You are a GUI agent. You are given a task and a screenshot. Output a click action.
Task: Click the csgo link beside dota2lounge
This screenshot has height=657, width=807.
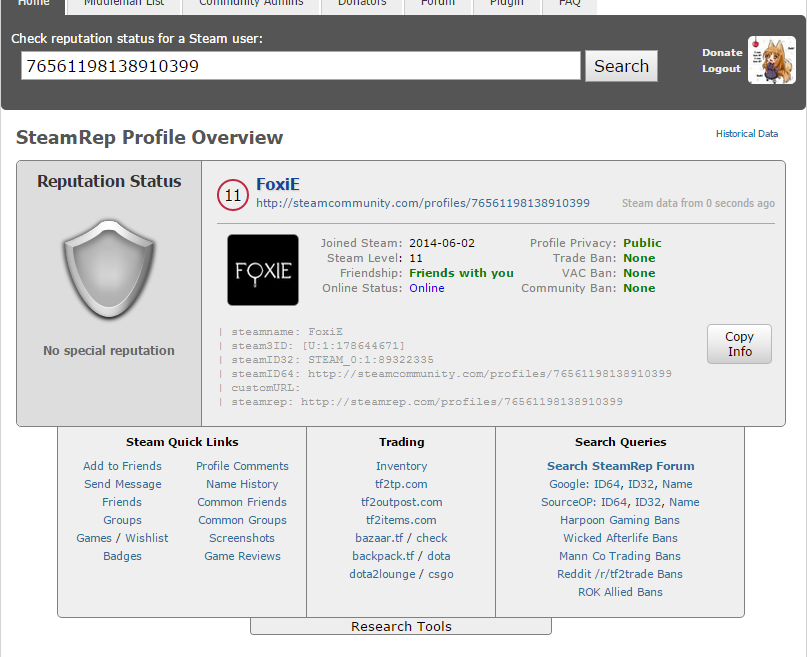441,574
